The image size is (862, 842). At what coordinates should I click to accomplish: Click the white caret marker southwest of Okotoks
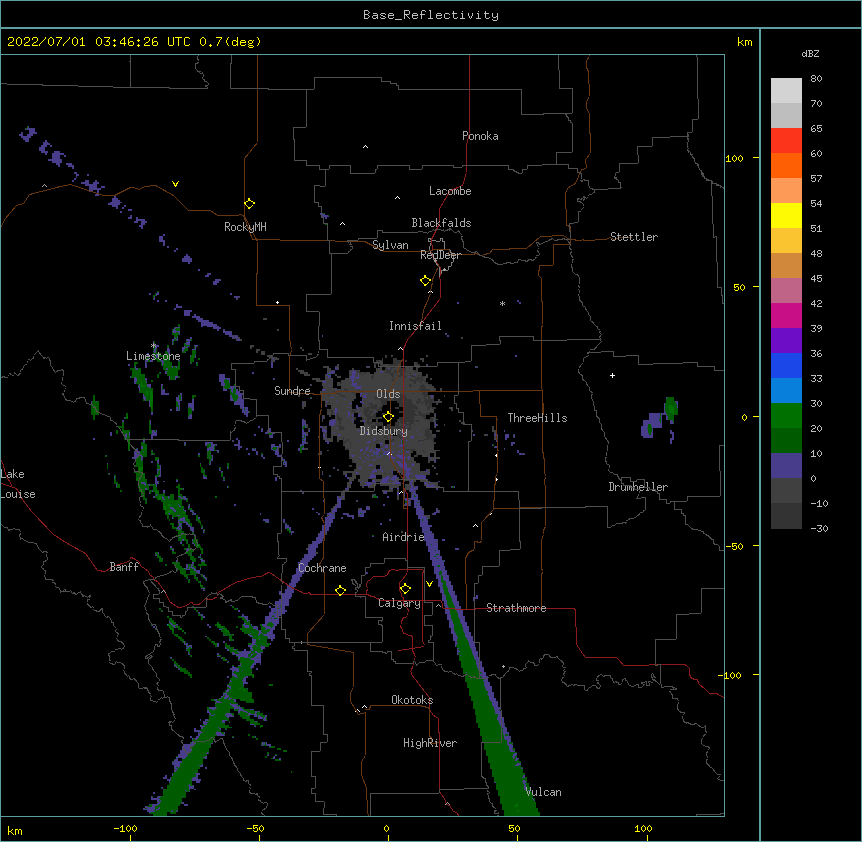(x=364, y=707)
